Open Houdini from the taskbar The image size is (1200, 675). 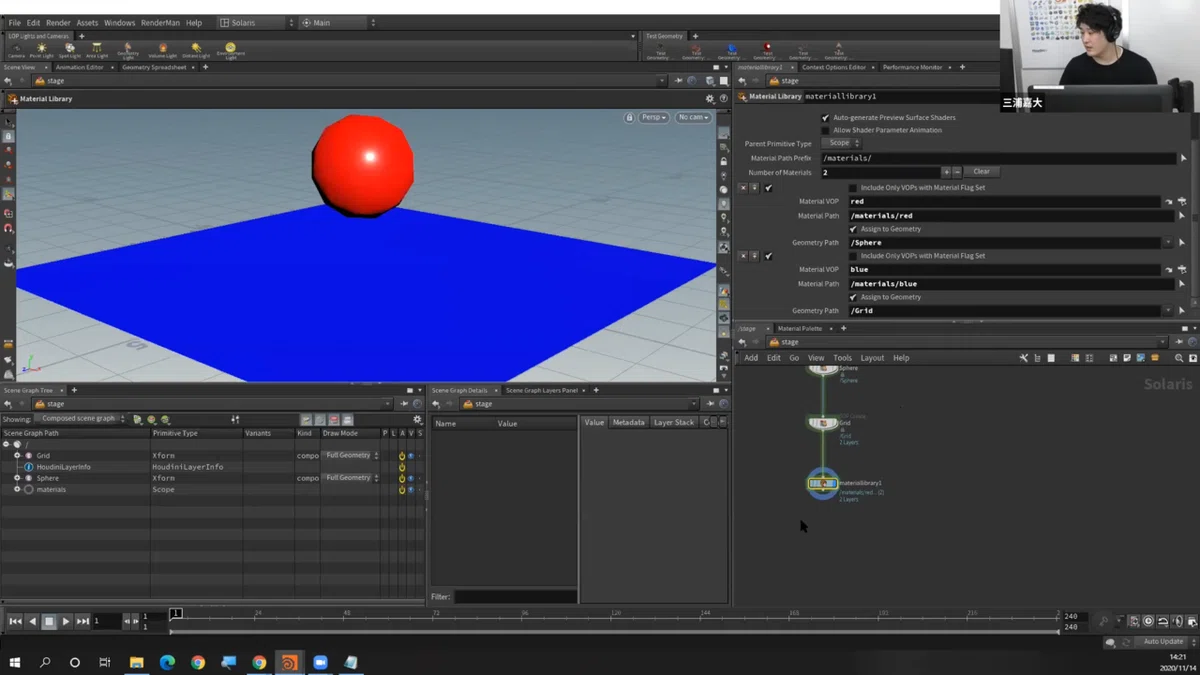(289, 662)
